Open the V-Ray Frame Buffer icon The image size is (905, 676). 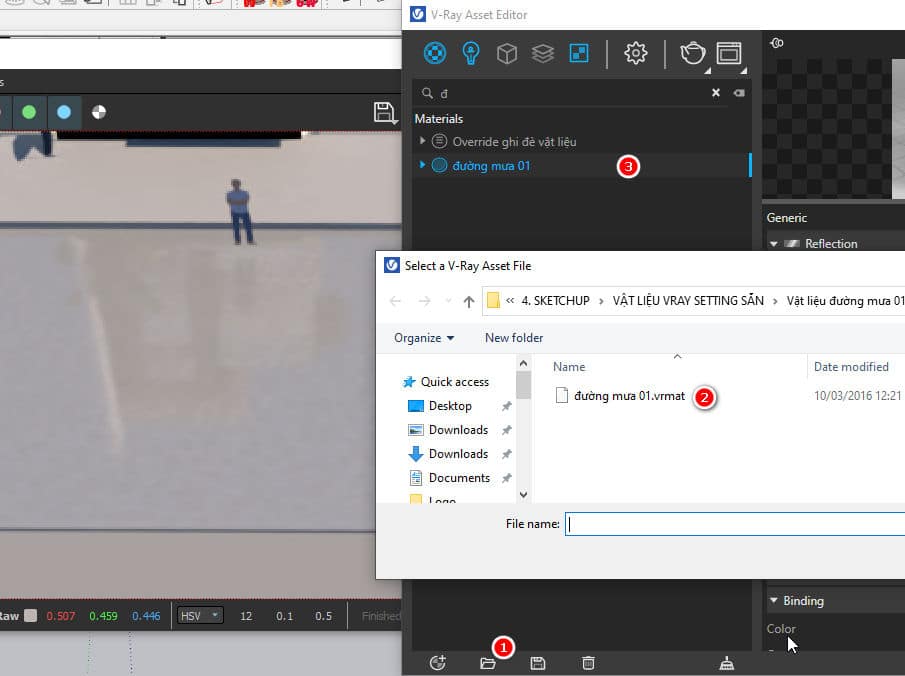click(x=728, y=53)
